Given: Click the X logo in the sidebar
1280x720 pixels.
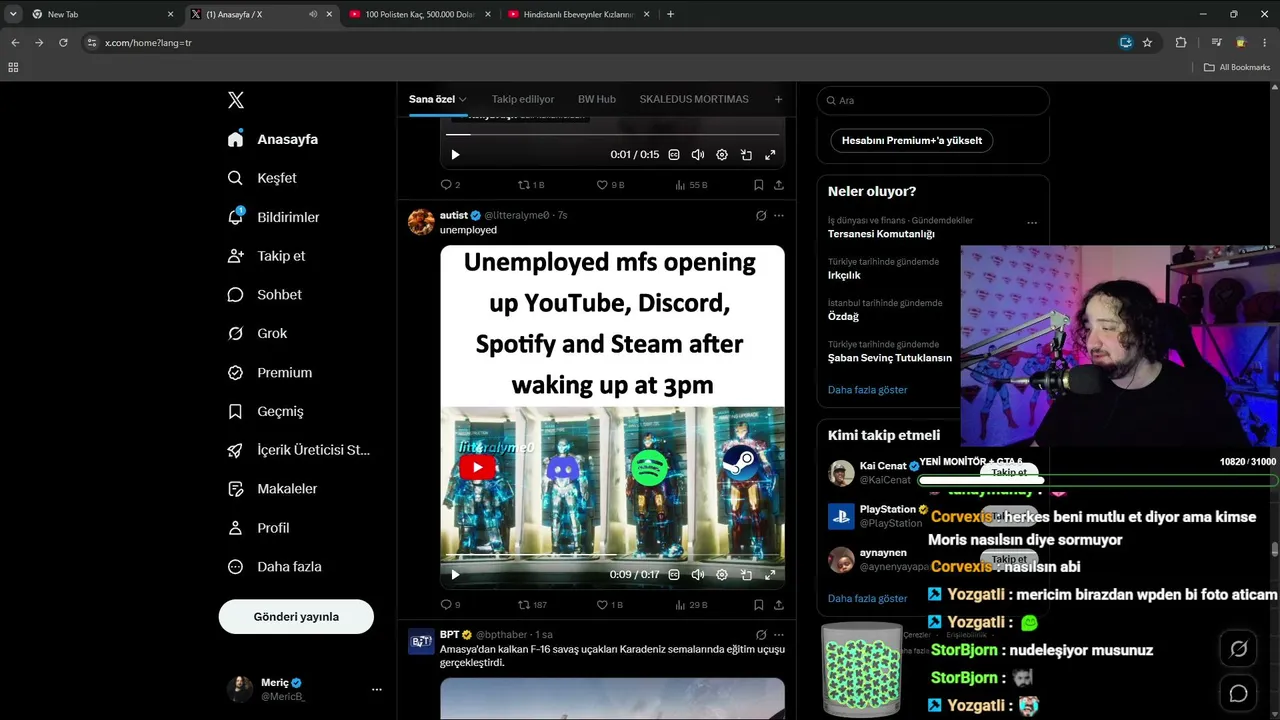Looking at the screenshot, I should (236, 100).
